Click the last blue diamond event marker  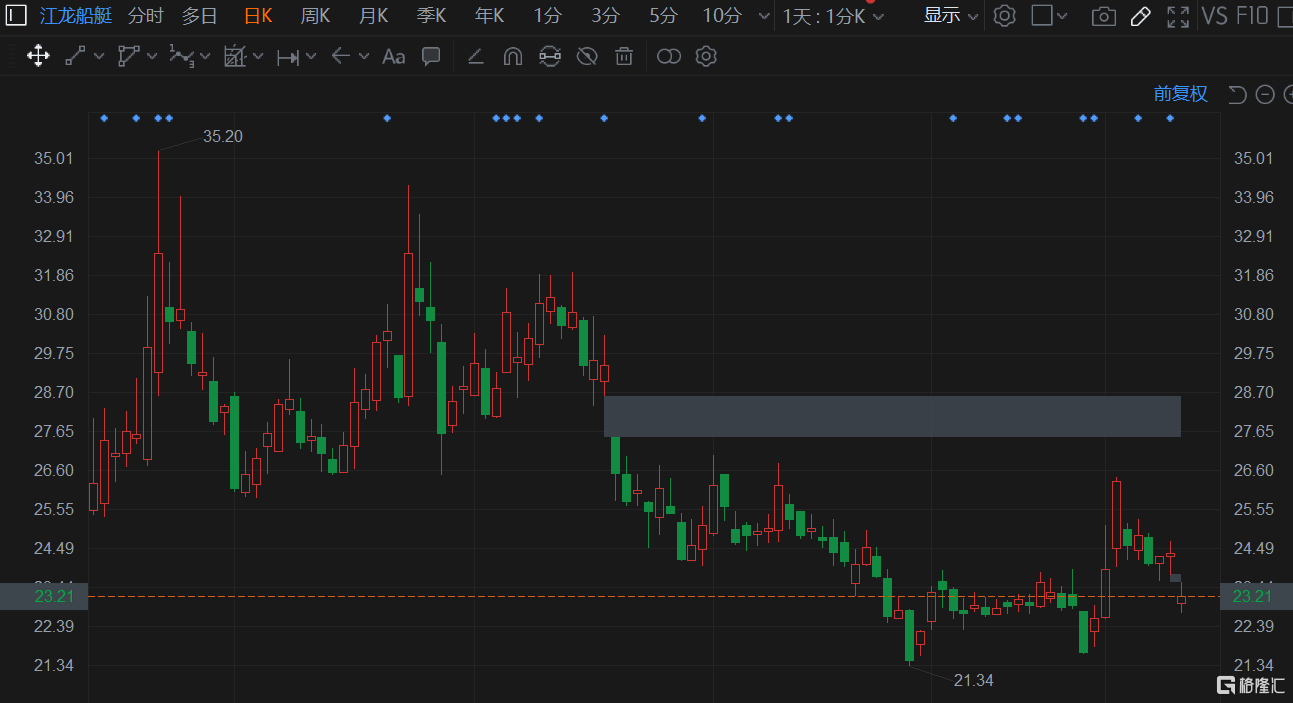1170,118
